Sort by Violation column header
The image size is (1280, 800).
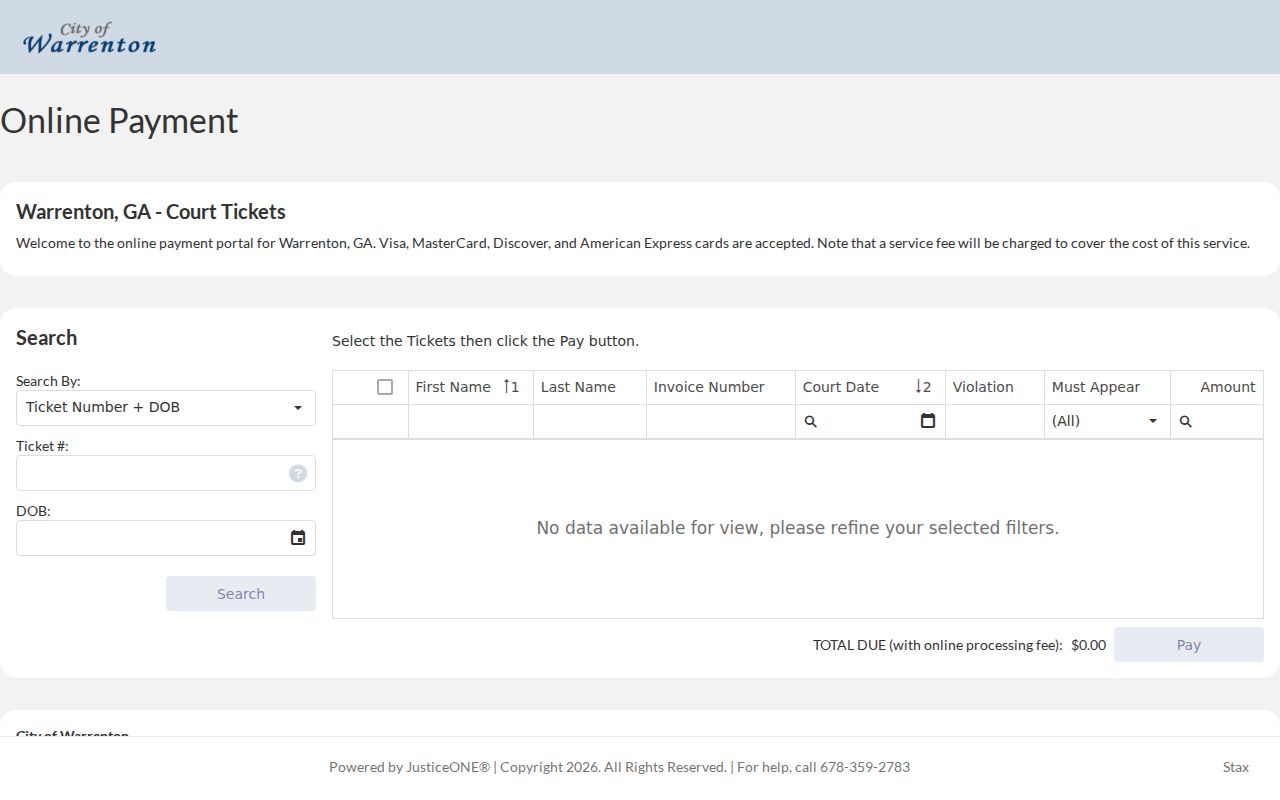995,387
